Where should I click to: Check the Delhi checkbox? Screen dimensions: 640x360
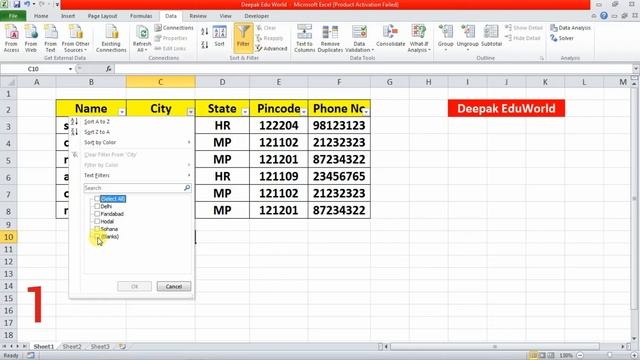pos(97,206)
